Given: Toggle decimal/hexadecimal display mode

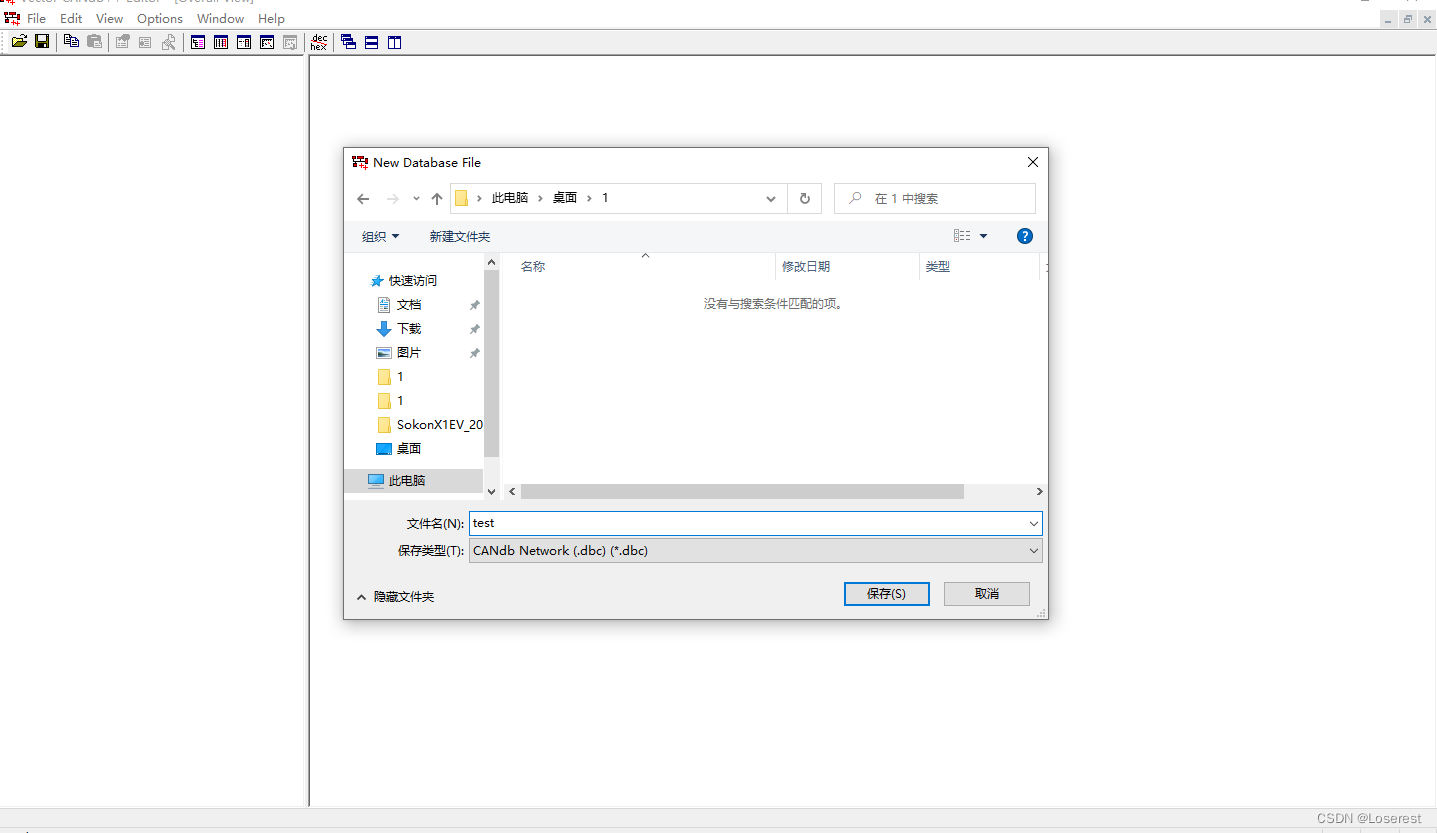Looking at the screenshot, I should (318, 41).
